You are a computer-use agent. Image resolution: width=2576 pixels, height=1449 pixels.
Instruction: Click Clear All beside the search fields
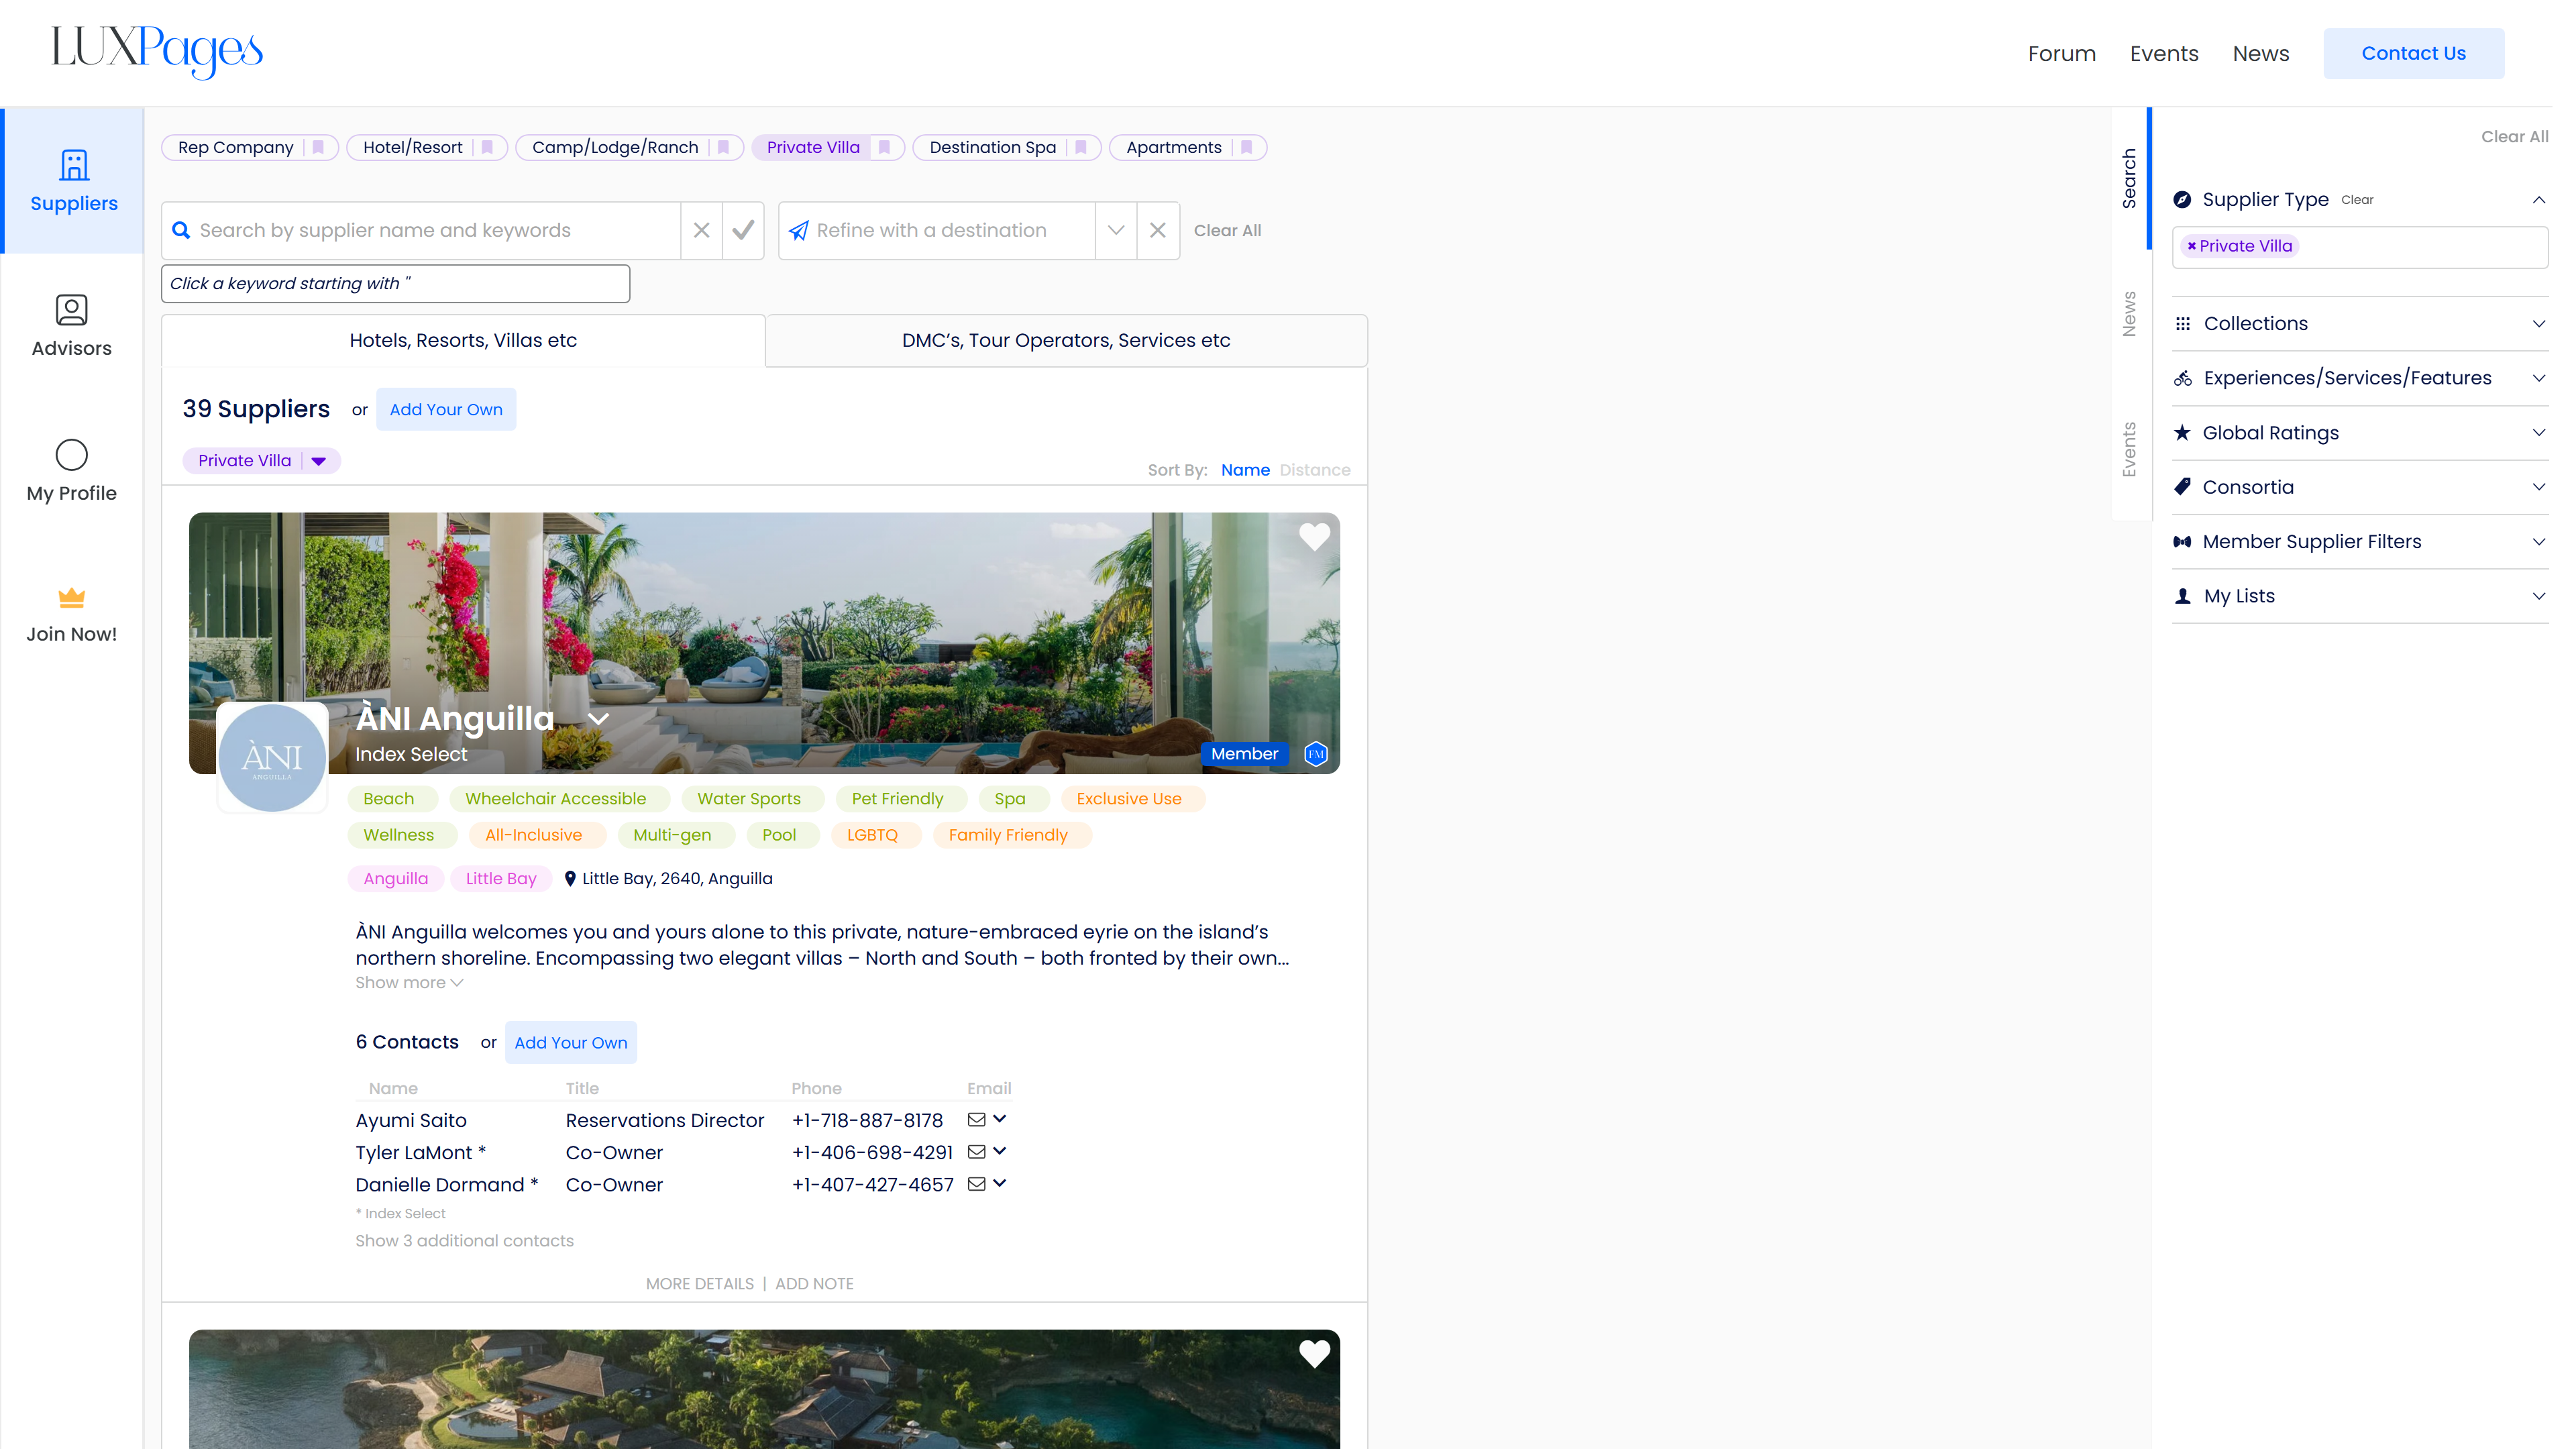point(1227,230)
